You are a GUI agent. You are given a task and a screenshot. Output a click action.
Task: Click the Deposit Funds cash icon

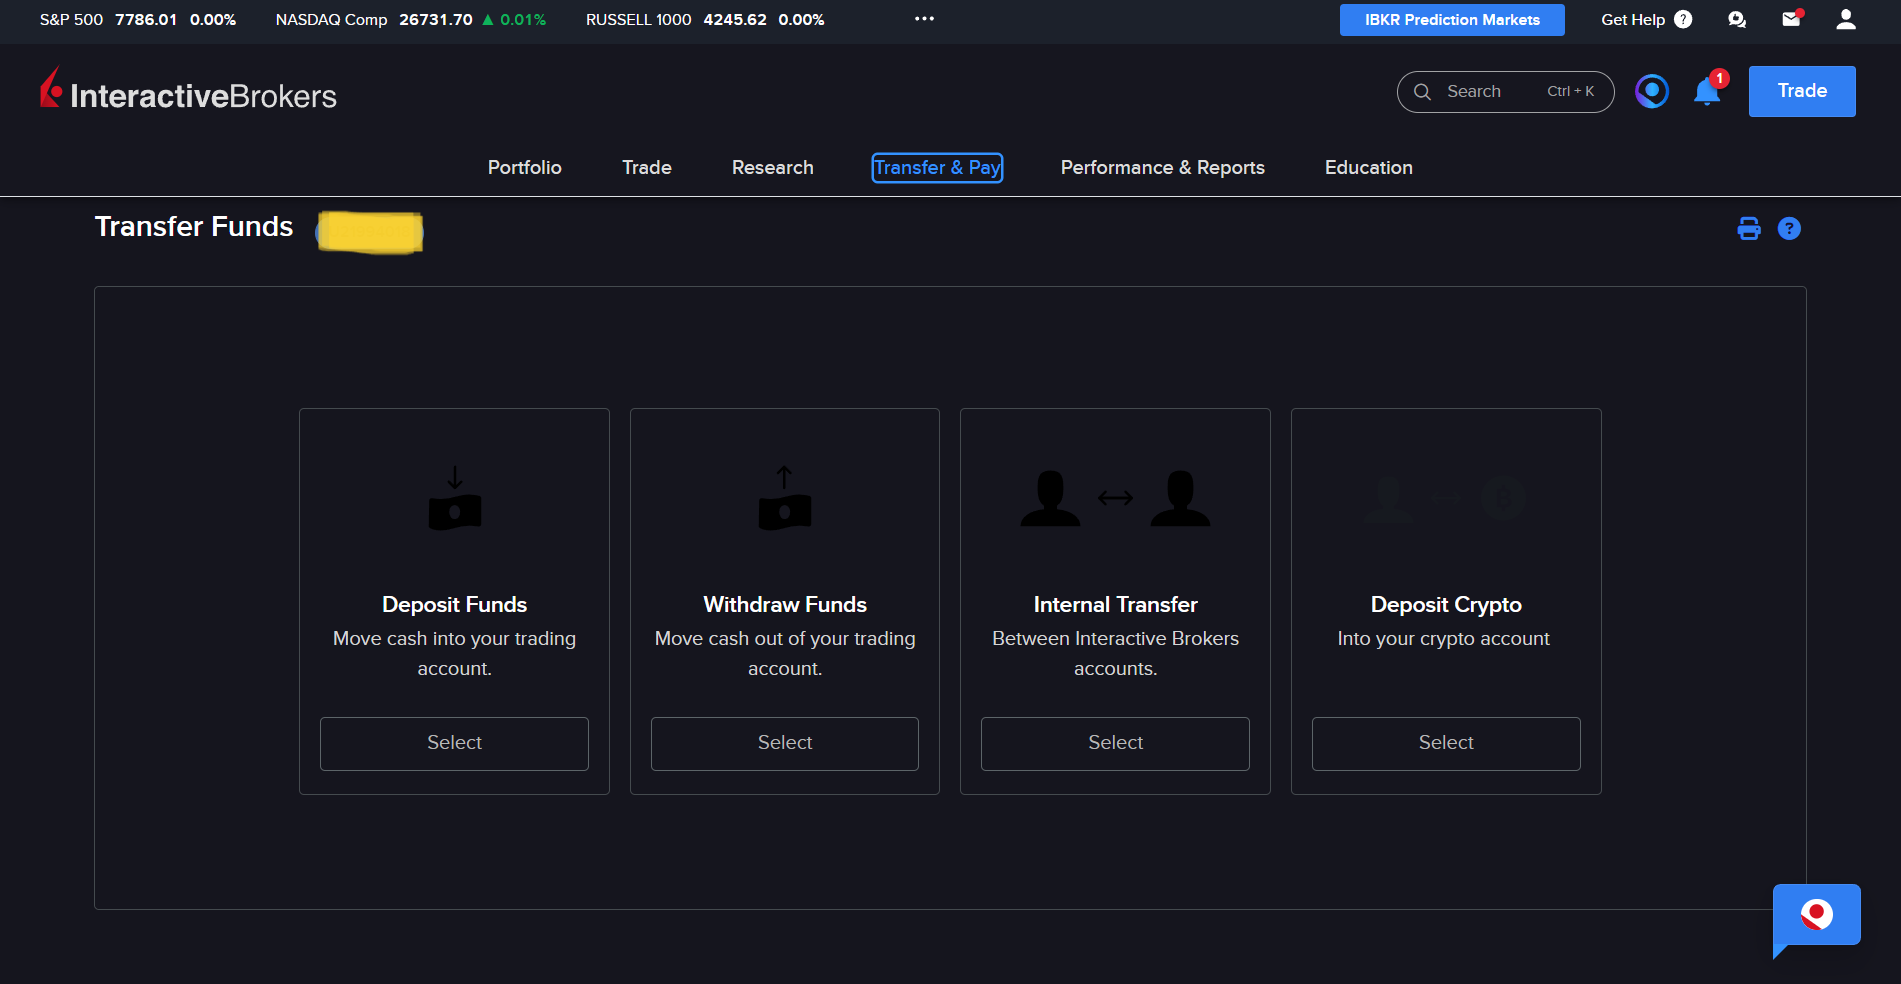[455, 498]
